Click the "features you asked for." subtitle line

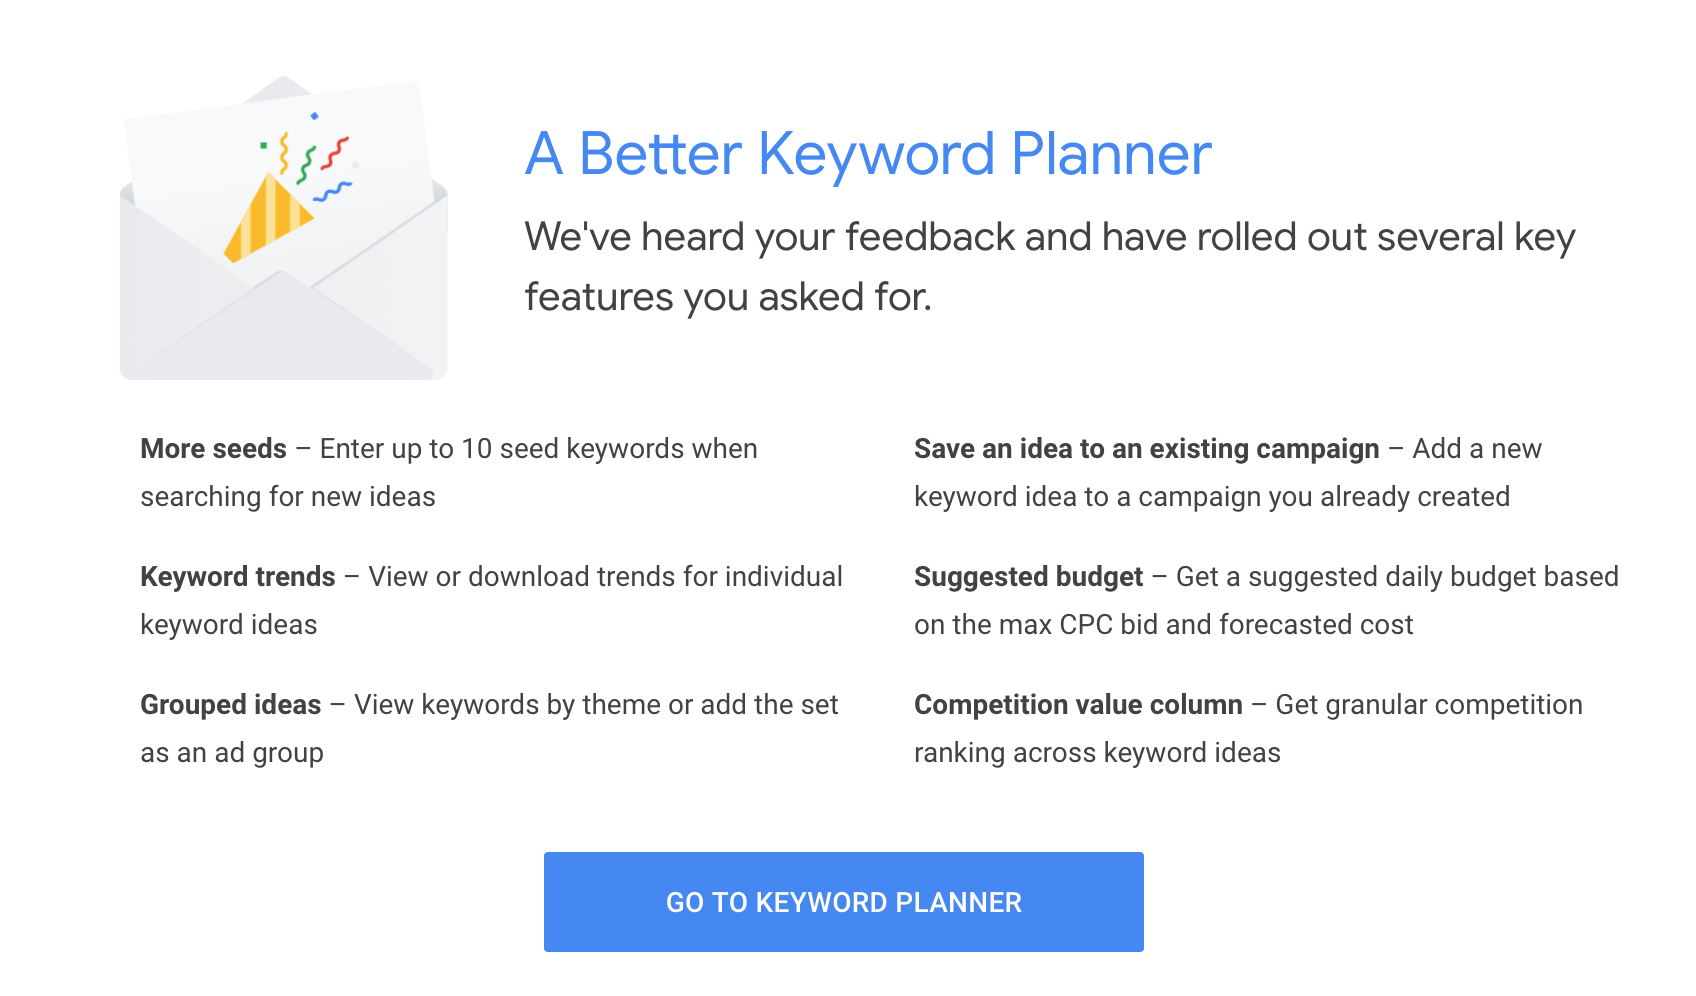(728, 298)
